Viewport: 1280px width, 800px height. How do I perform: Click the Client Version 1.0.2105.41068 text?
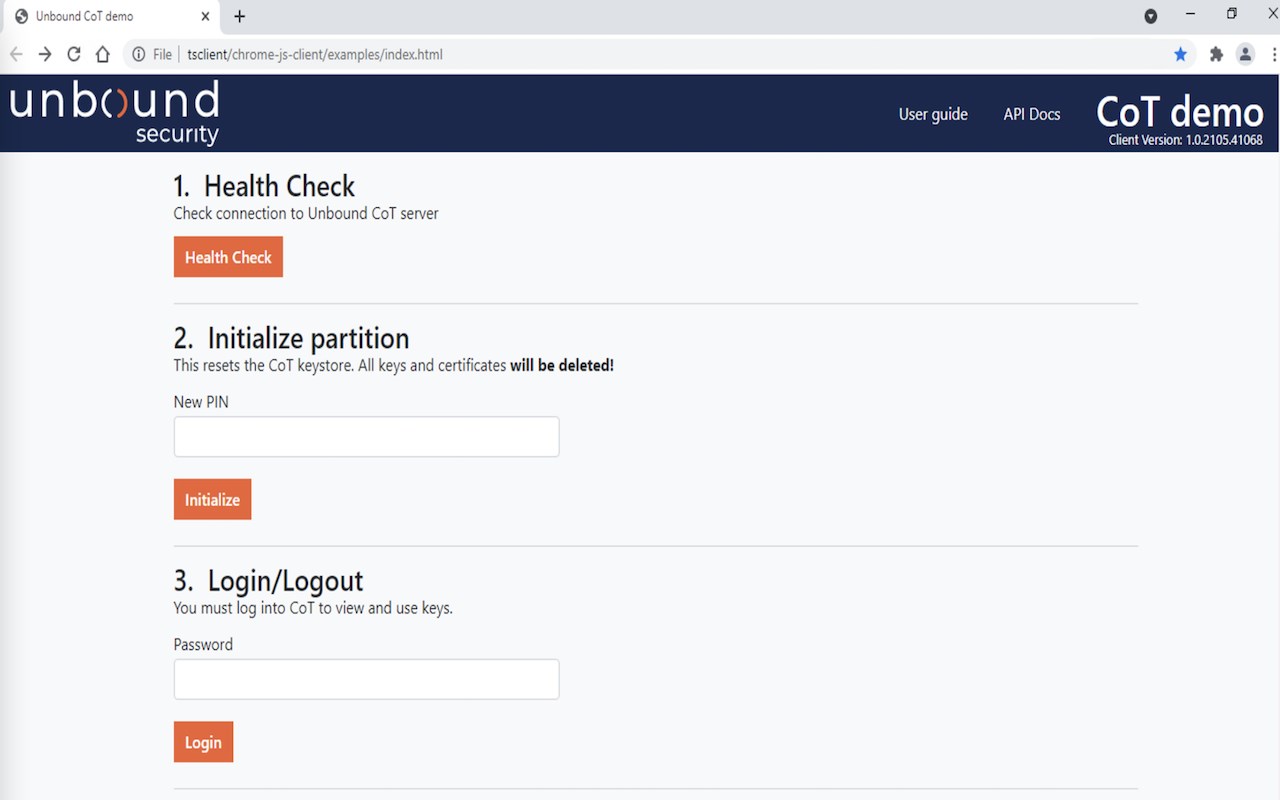click(x=1185, y=140)
